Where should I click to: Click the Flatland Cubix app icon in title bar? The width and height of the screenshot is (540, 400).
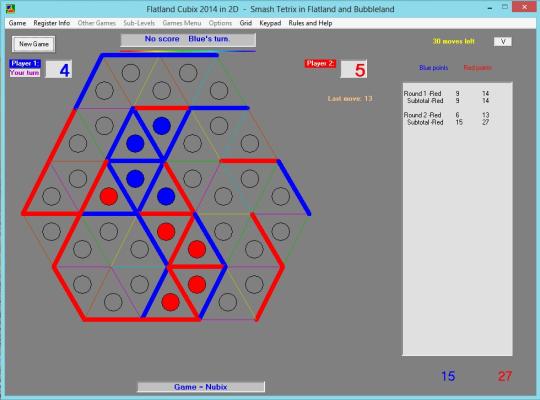(10, 9)
